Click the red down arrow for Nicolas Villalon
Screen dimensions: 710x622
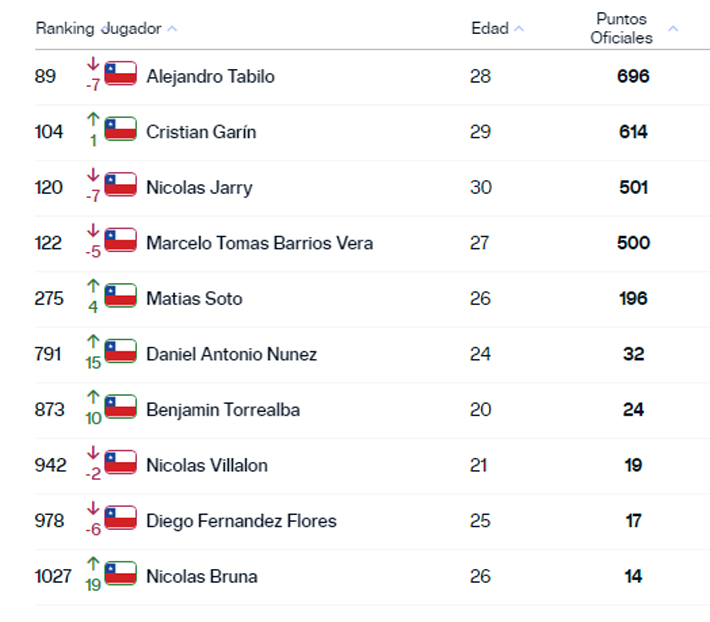click(93, 454)
